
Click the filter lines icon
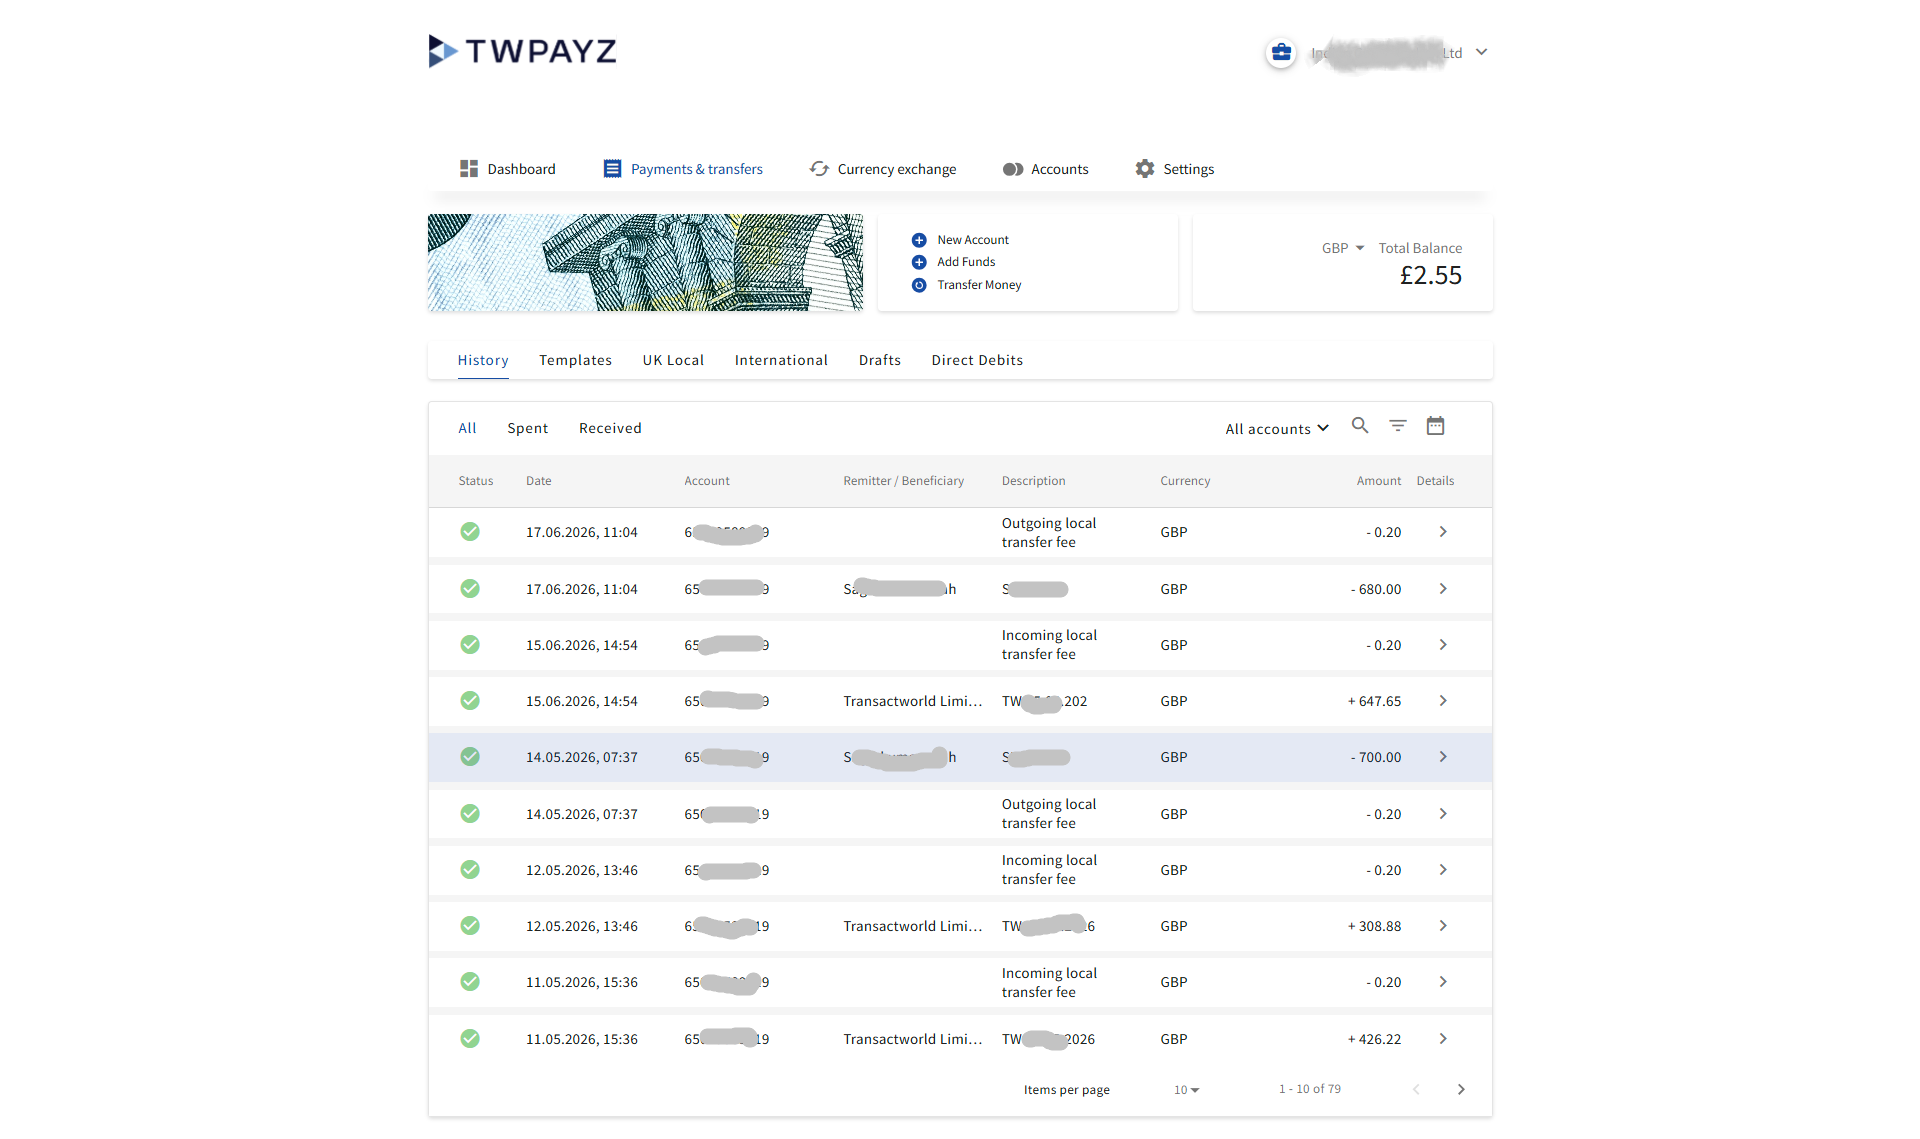pyautogui.click(x=1398, y=425)
